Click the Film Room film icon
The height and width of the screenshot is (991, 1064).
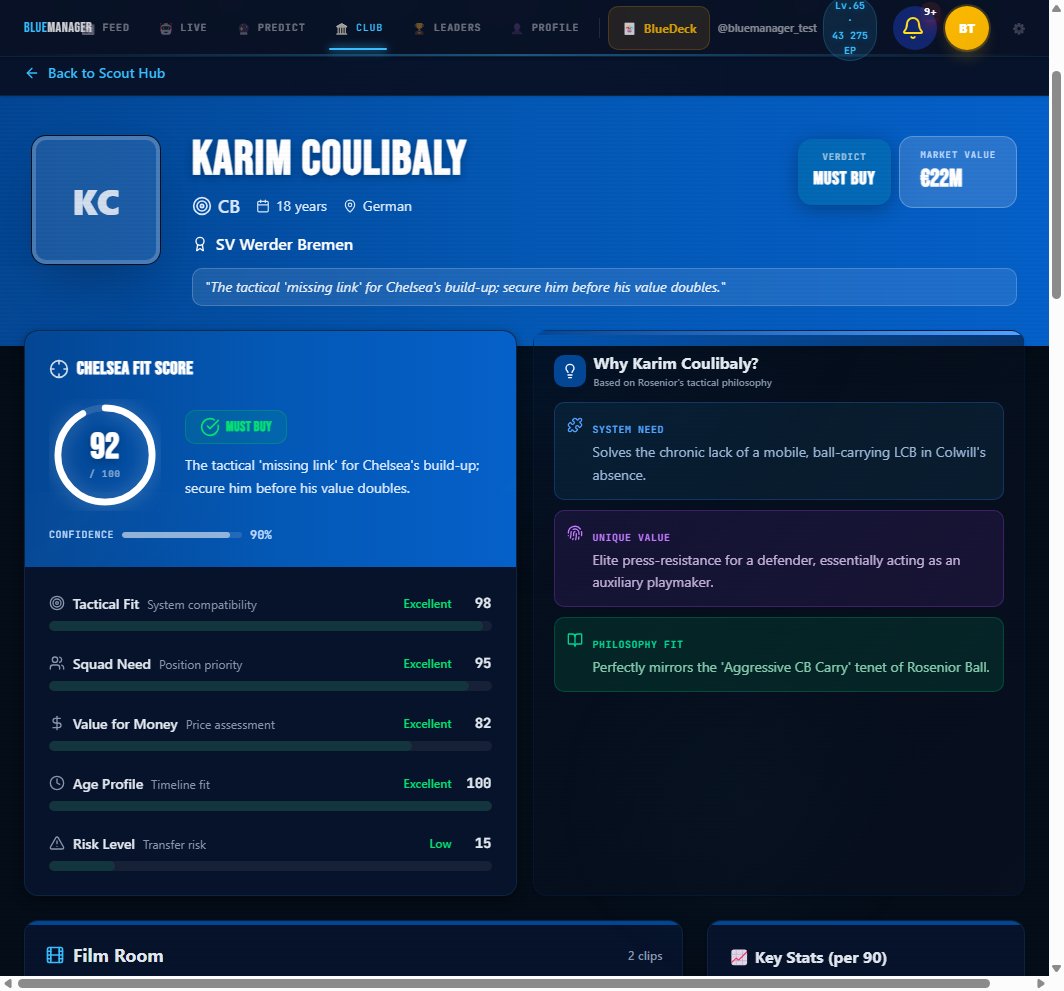click(x=55, y=955)
